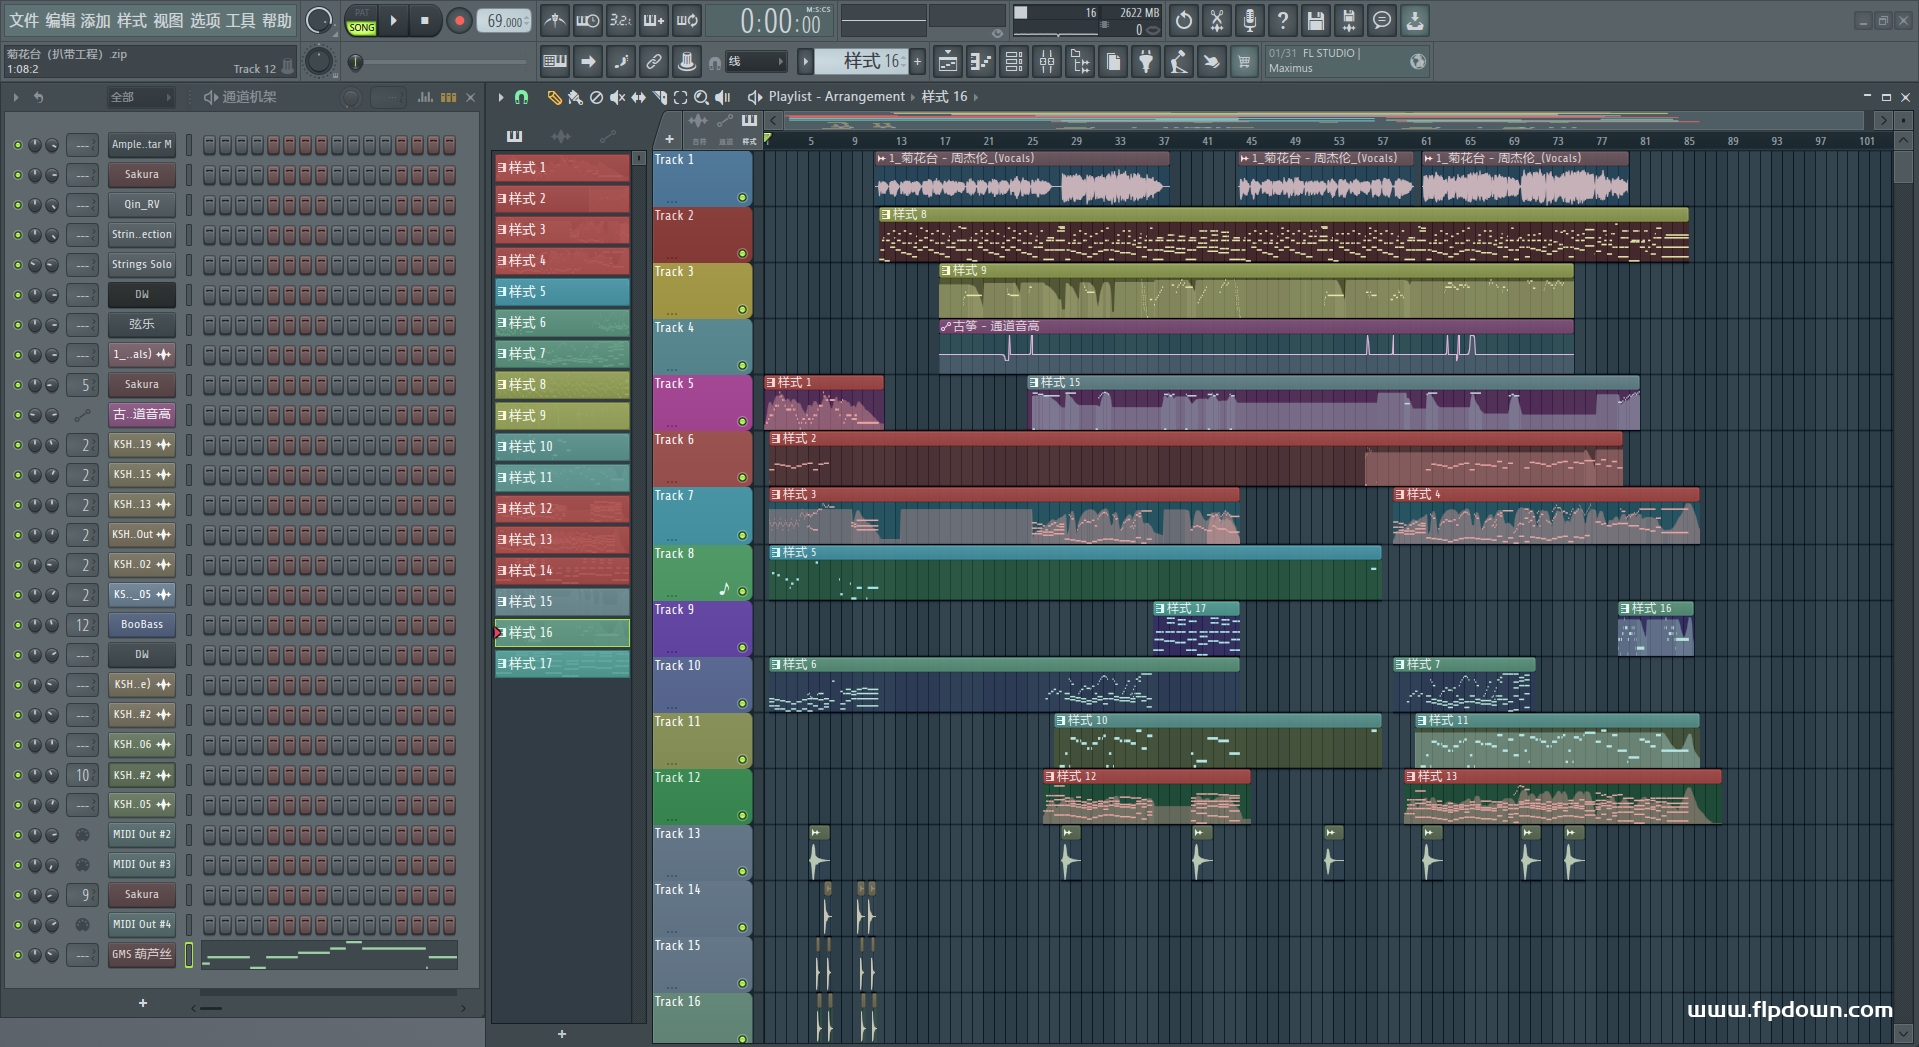Open the 添加 menu
Viewport: 1919px width, 1047px height.
pos(96,20)
